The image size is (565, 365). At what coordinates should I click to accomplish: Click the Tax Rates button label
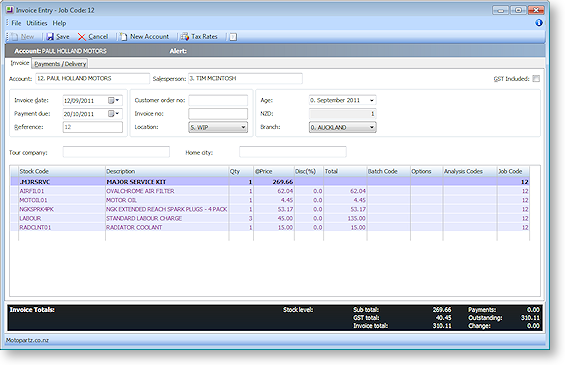click(x=204, y=37)
